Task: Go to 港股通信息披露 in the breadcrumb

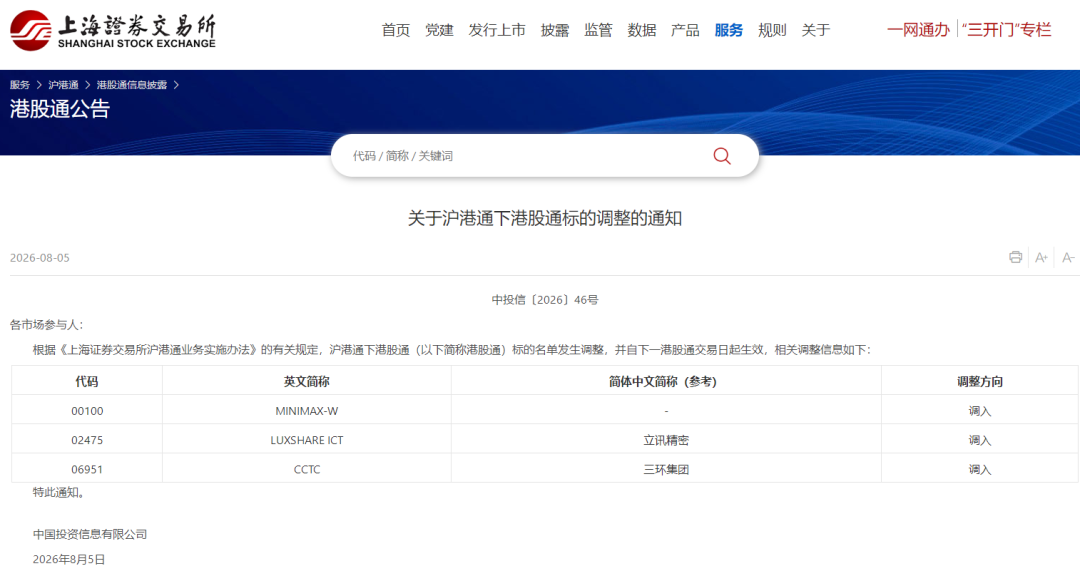Action: tap(132, 85)
